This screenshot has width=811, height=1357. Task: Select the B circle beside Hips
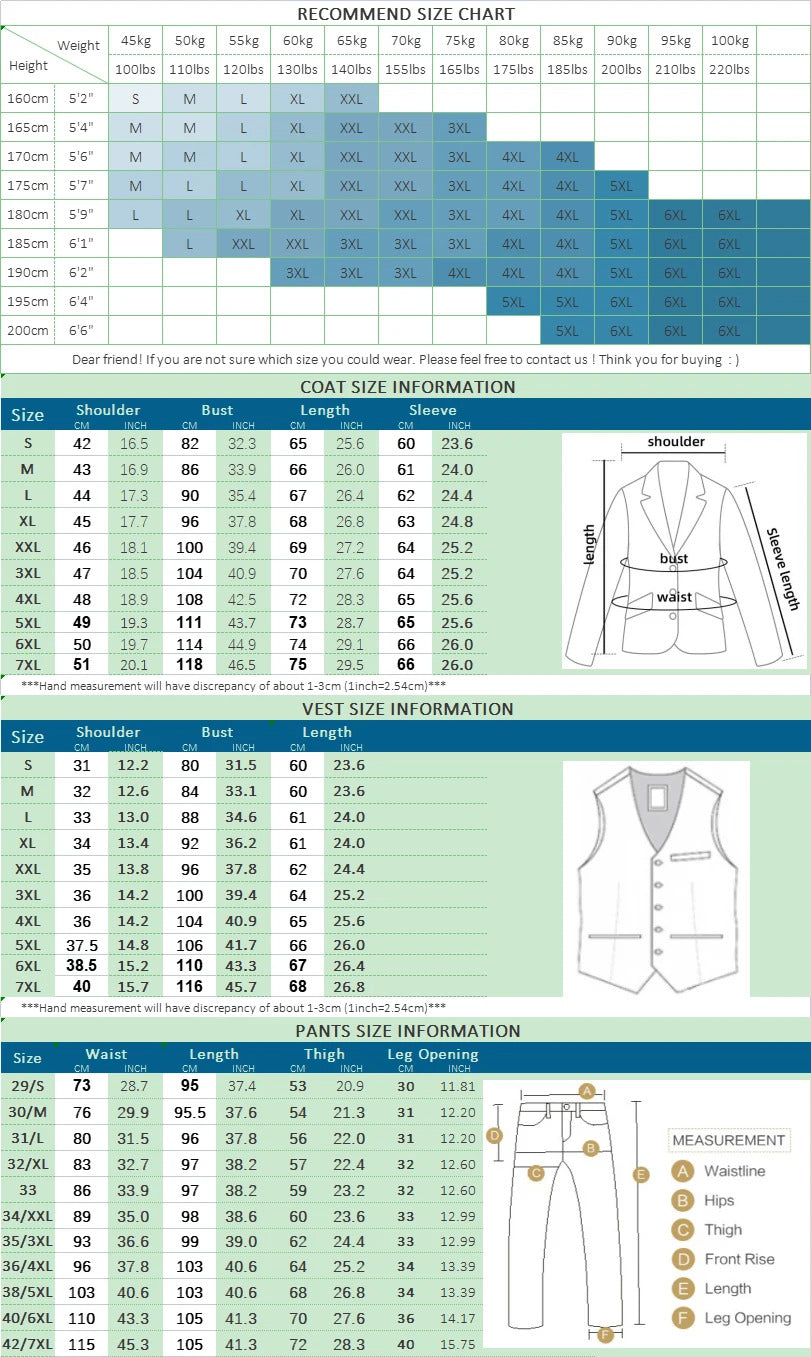pos(683,1201)
